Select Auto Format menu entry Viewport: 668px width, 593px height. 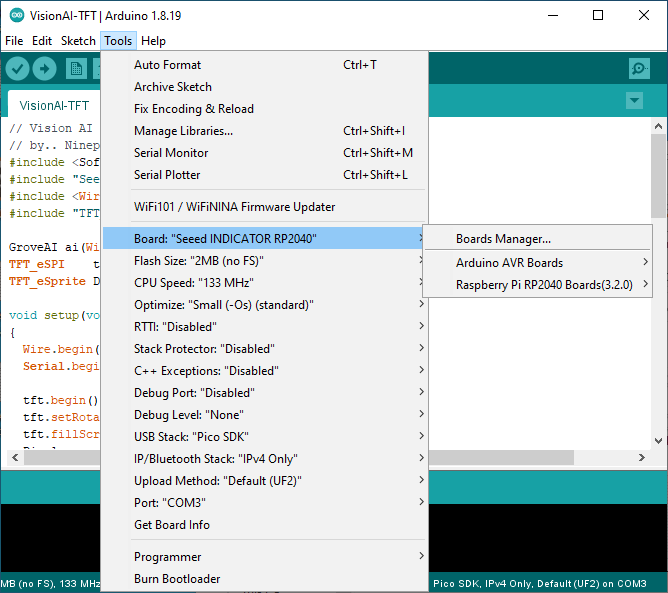(265, 65)
